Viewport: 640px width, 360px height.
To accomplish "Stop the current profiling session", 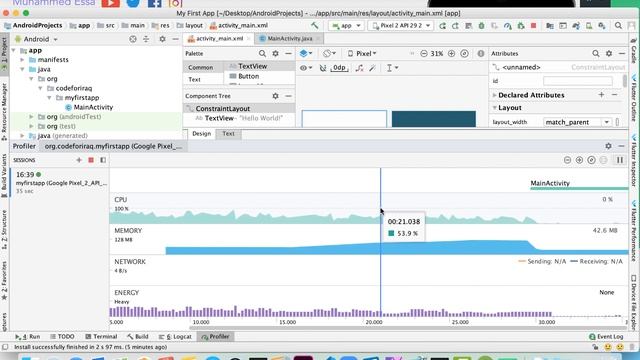I will tap(91, 160).
